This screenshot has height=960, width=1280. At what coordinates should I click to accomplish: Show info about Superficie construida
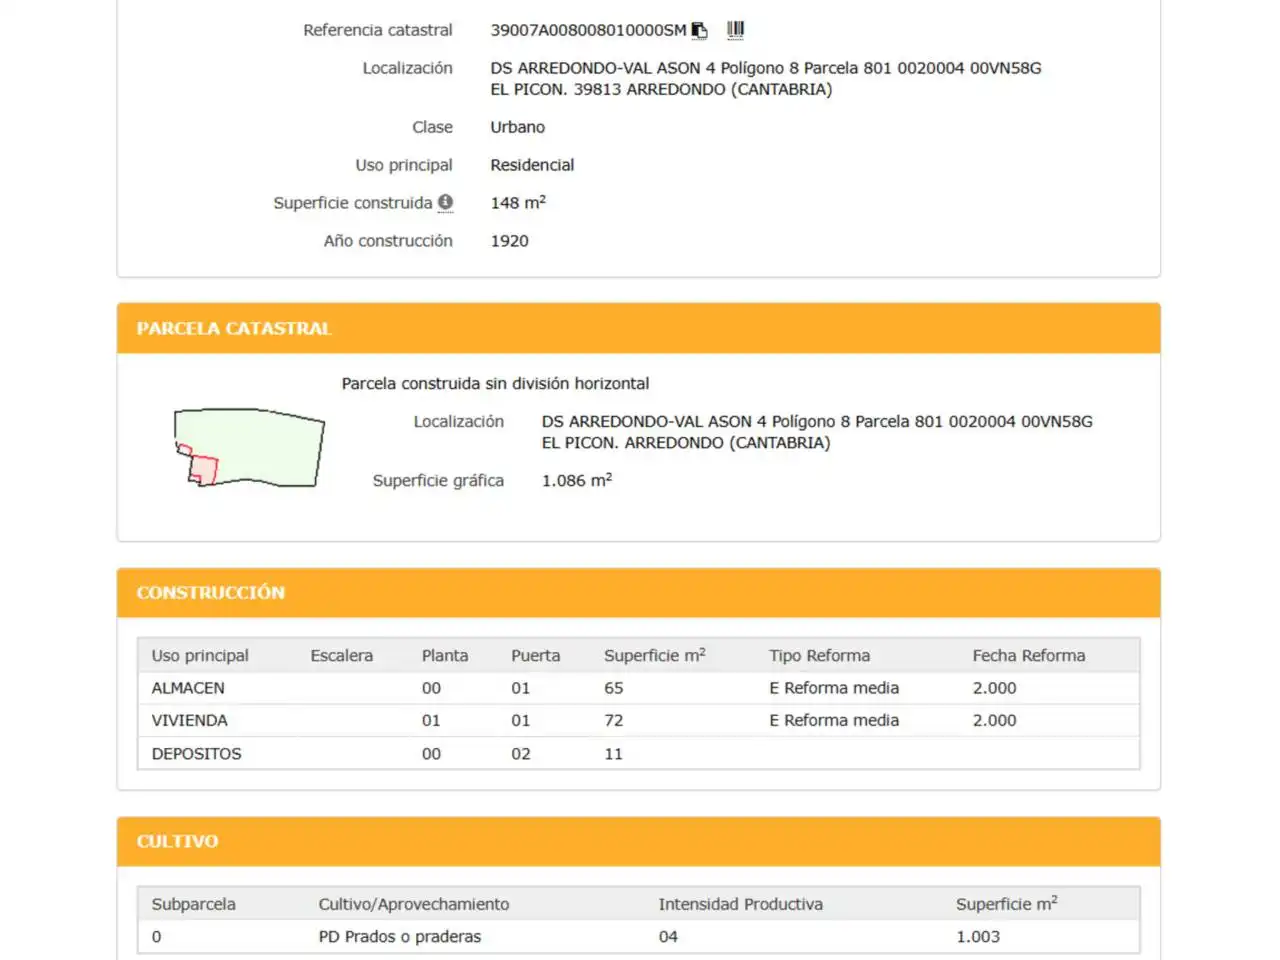445,202
